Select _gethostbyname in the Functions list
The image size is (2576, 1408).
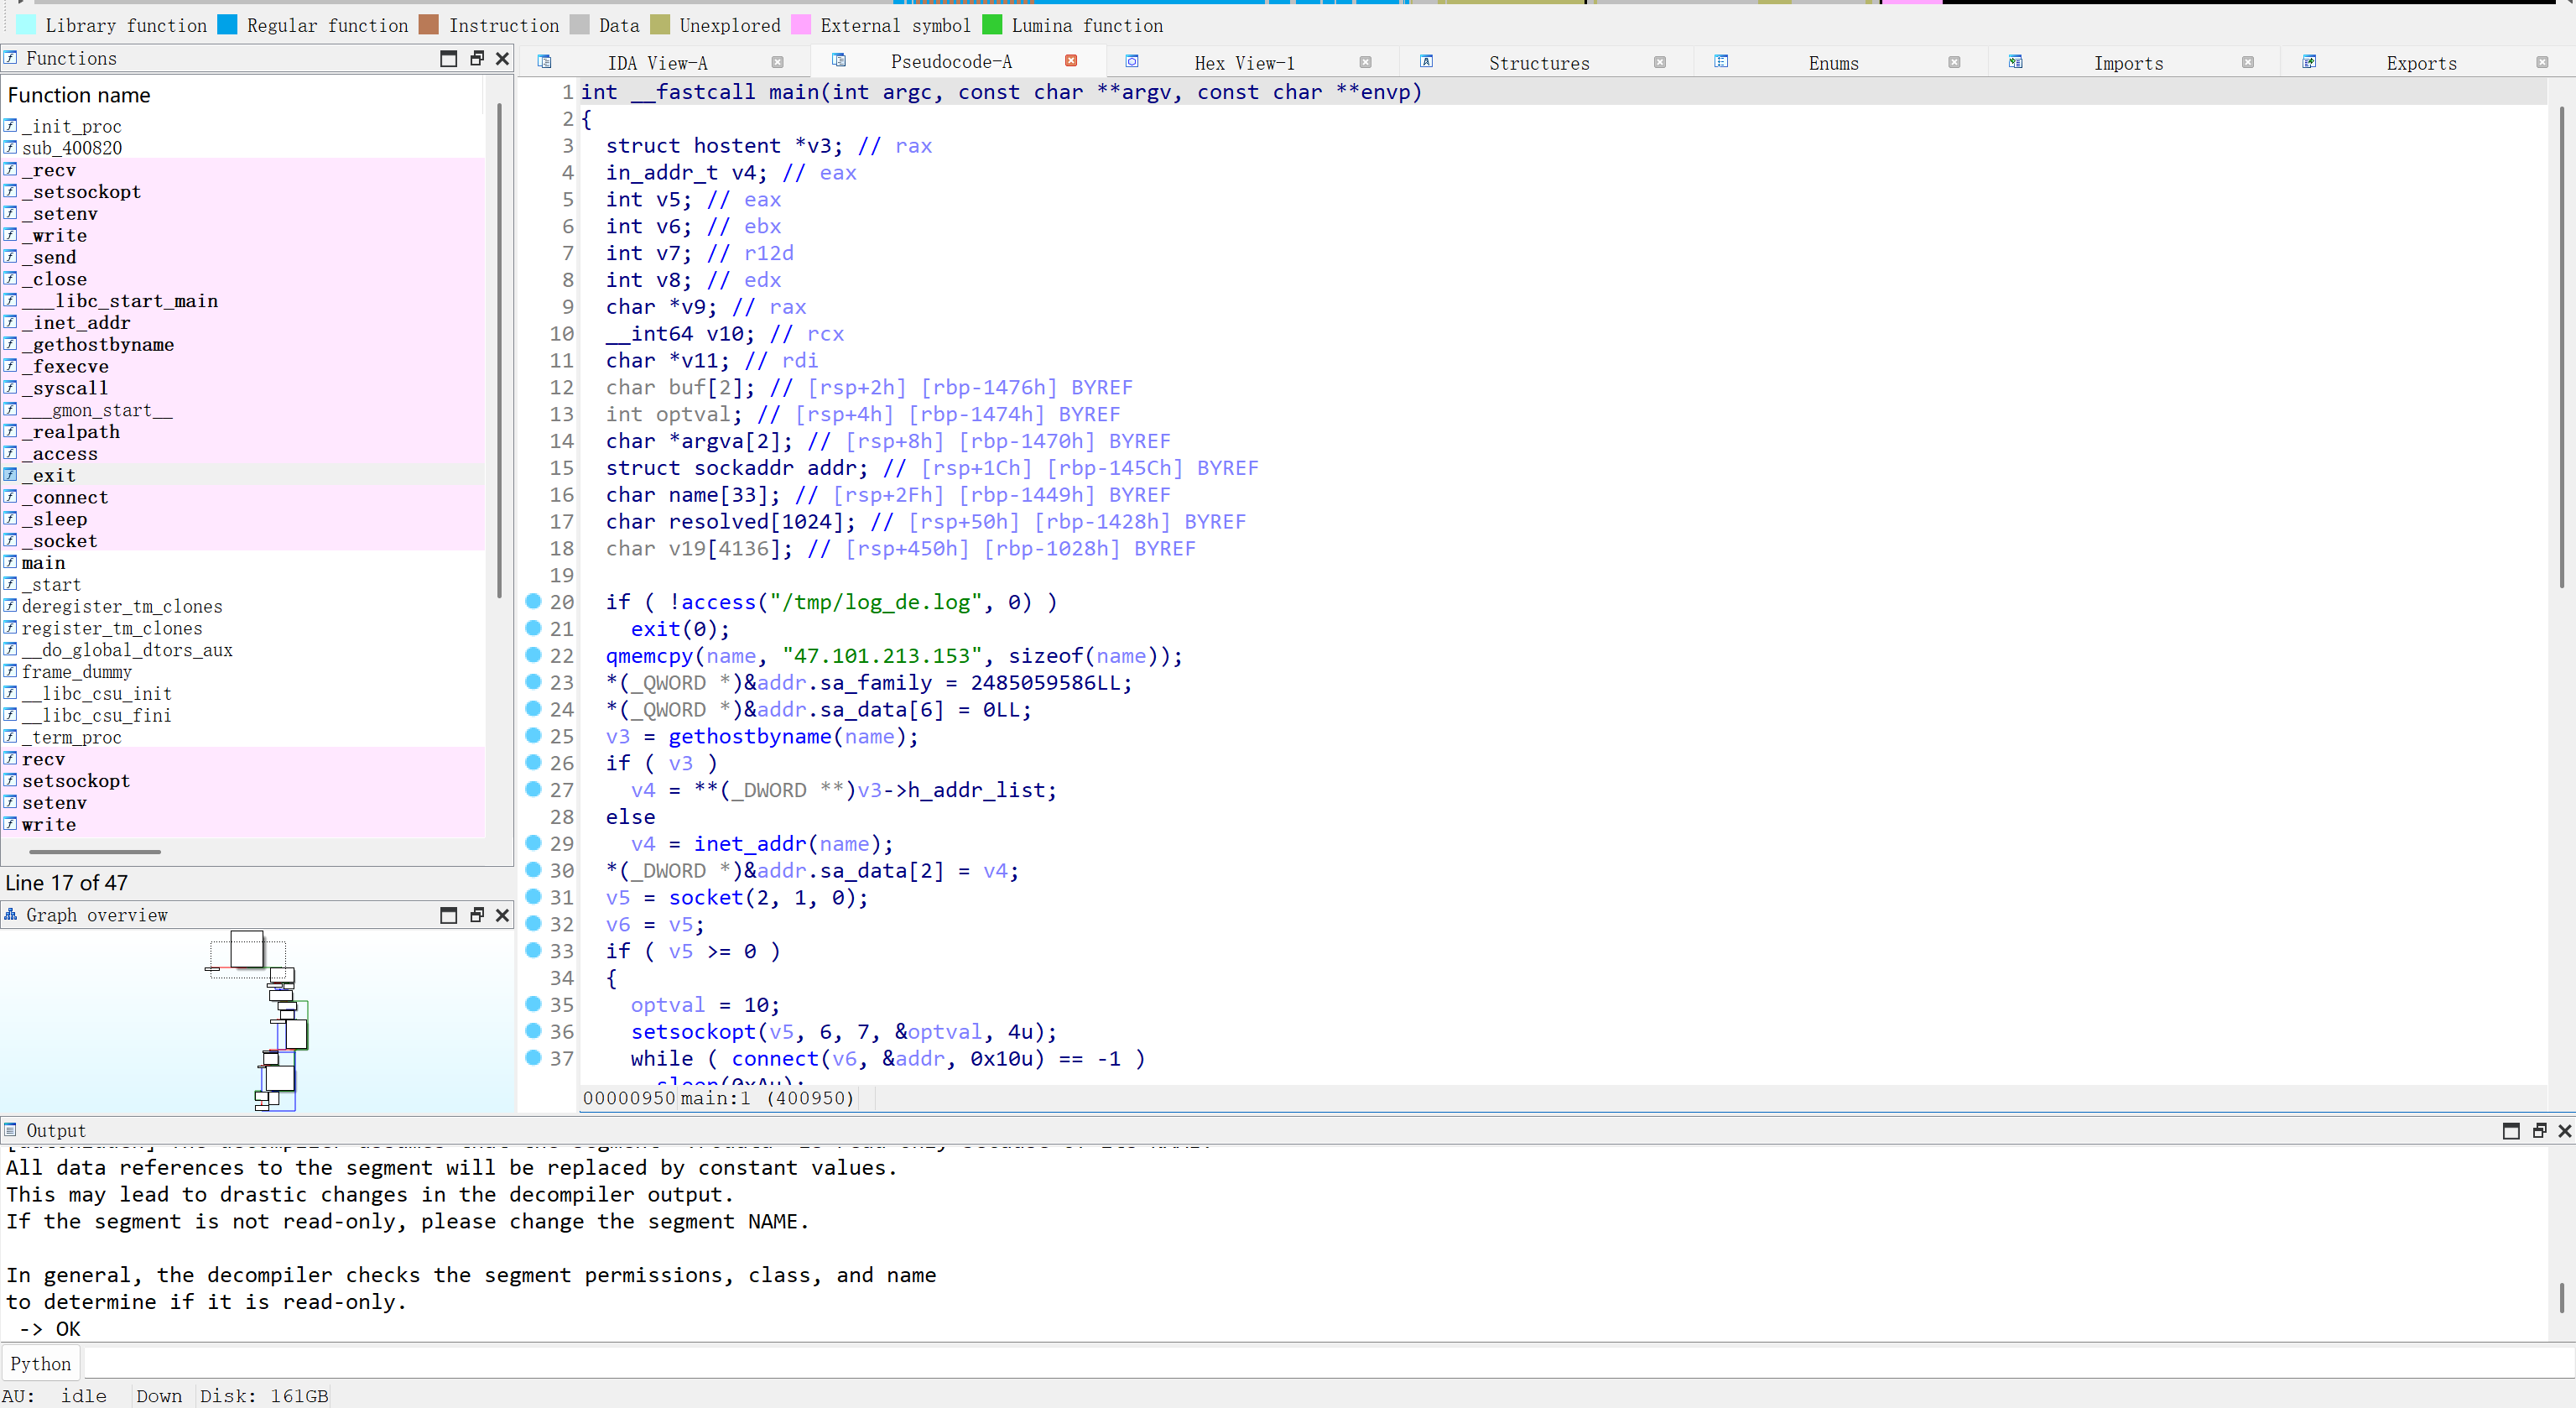click(x=243, y=345)
